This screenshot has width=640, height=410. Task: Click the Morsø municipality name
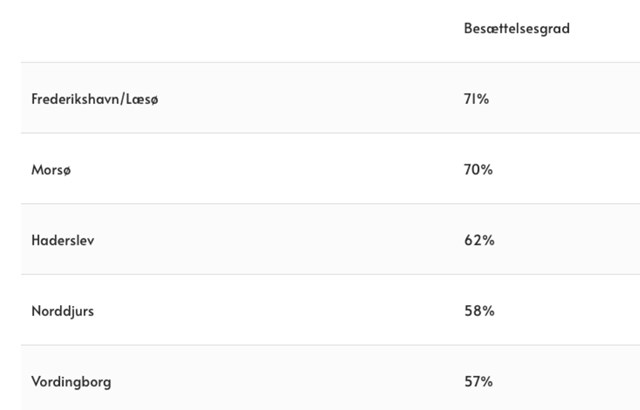(52, 170)
